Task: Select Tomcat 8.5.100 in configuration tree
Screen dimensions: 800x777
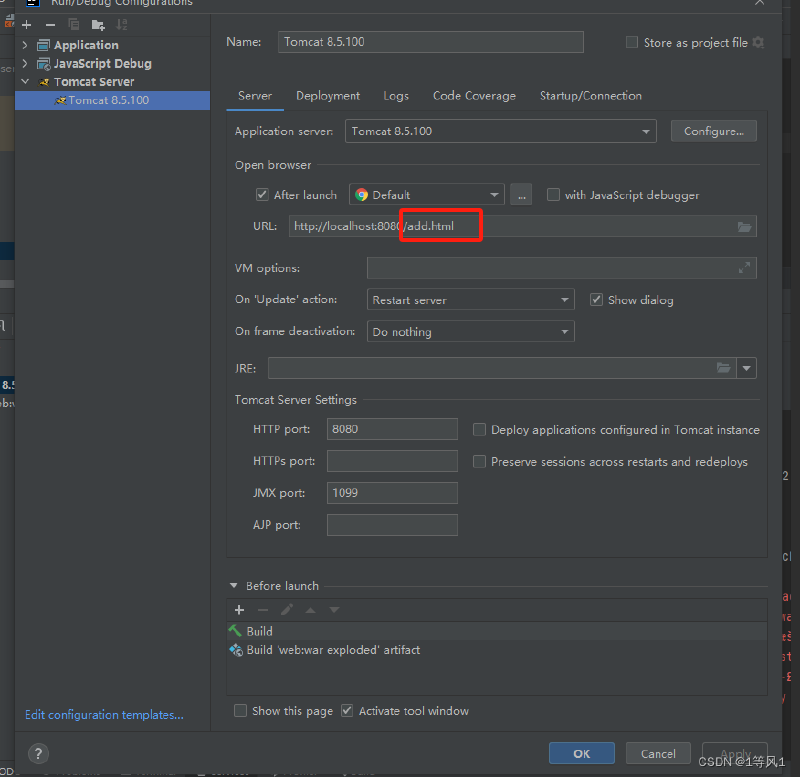Action: [x=113, y=101]
